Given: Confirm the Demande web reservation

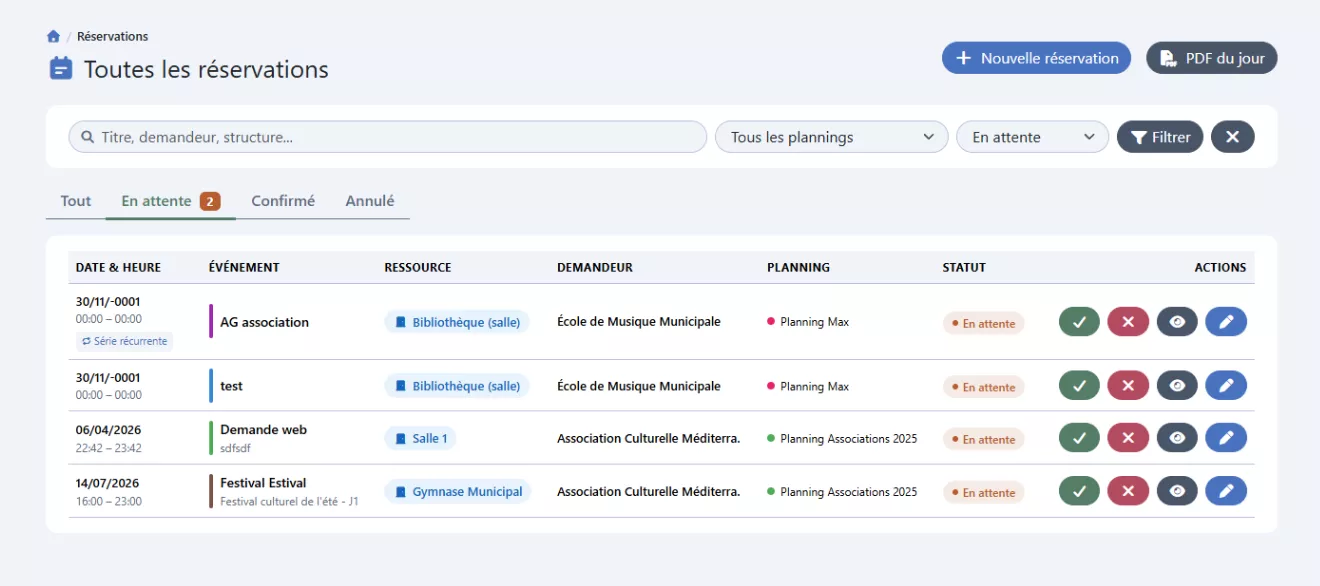Looking at the screenshot, I should (1079, 438).
